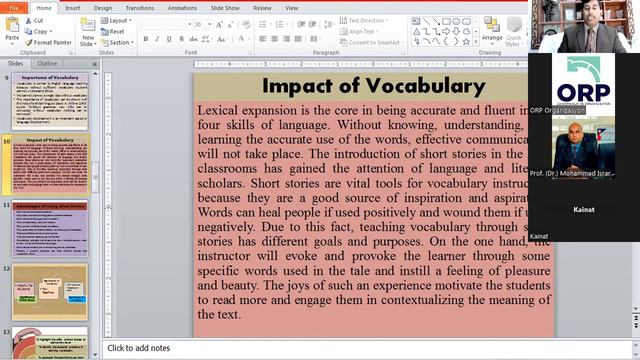
Task: Decrease font size with Shrink Font
Action: (230, 25)
